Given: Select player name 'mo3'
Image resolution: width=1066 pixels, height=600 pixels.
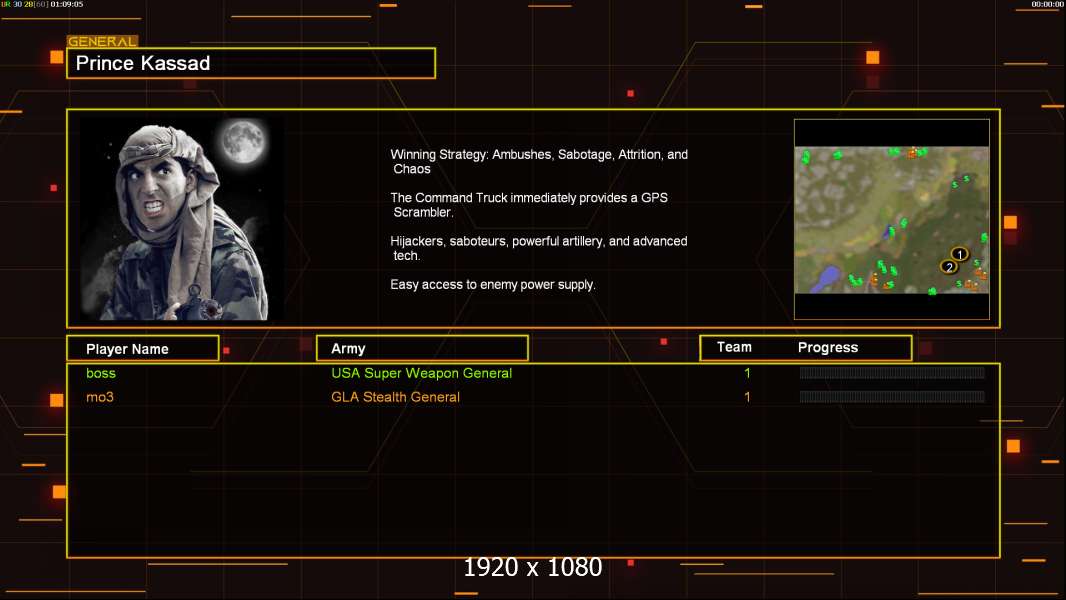Looking at the screenshot, I should 99,397.
